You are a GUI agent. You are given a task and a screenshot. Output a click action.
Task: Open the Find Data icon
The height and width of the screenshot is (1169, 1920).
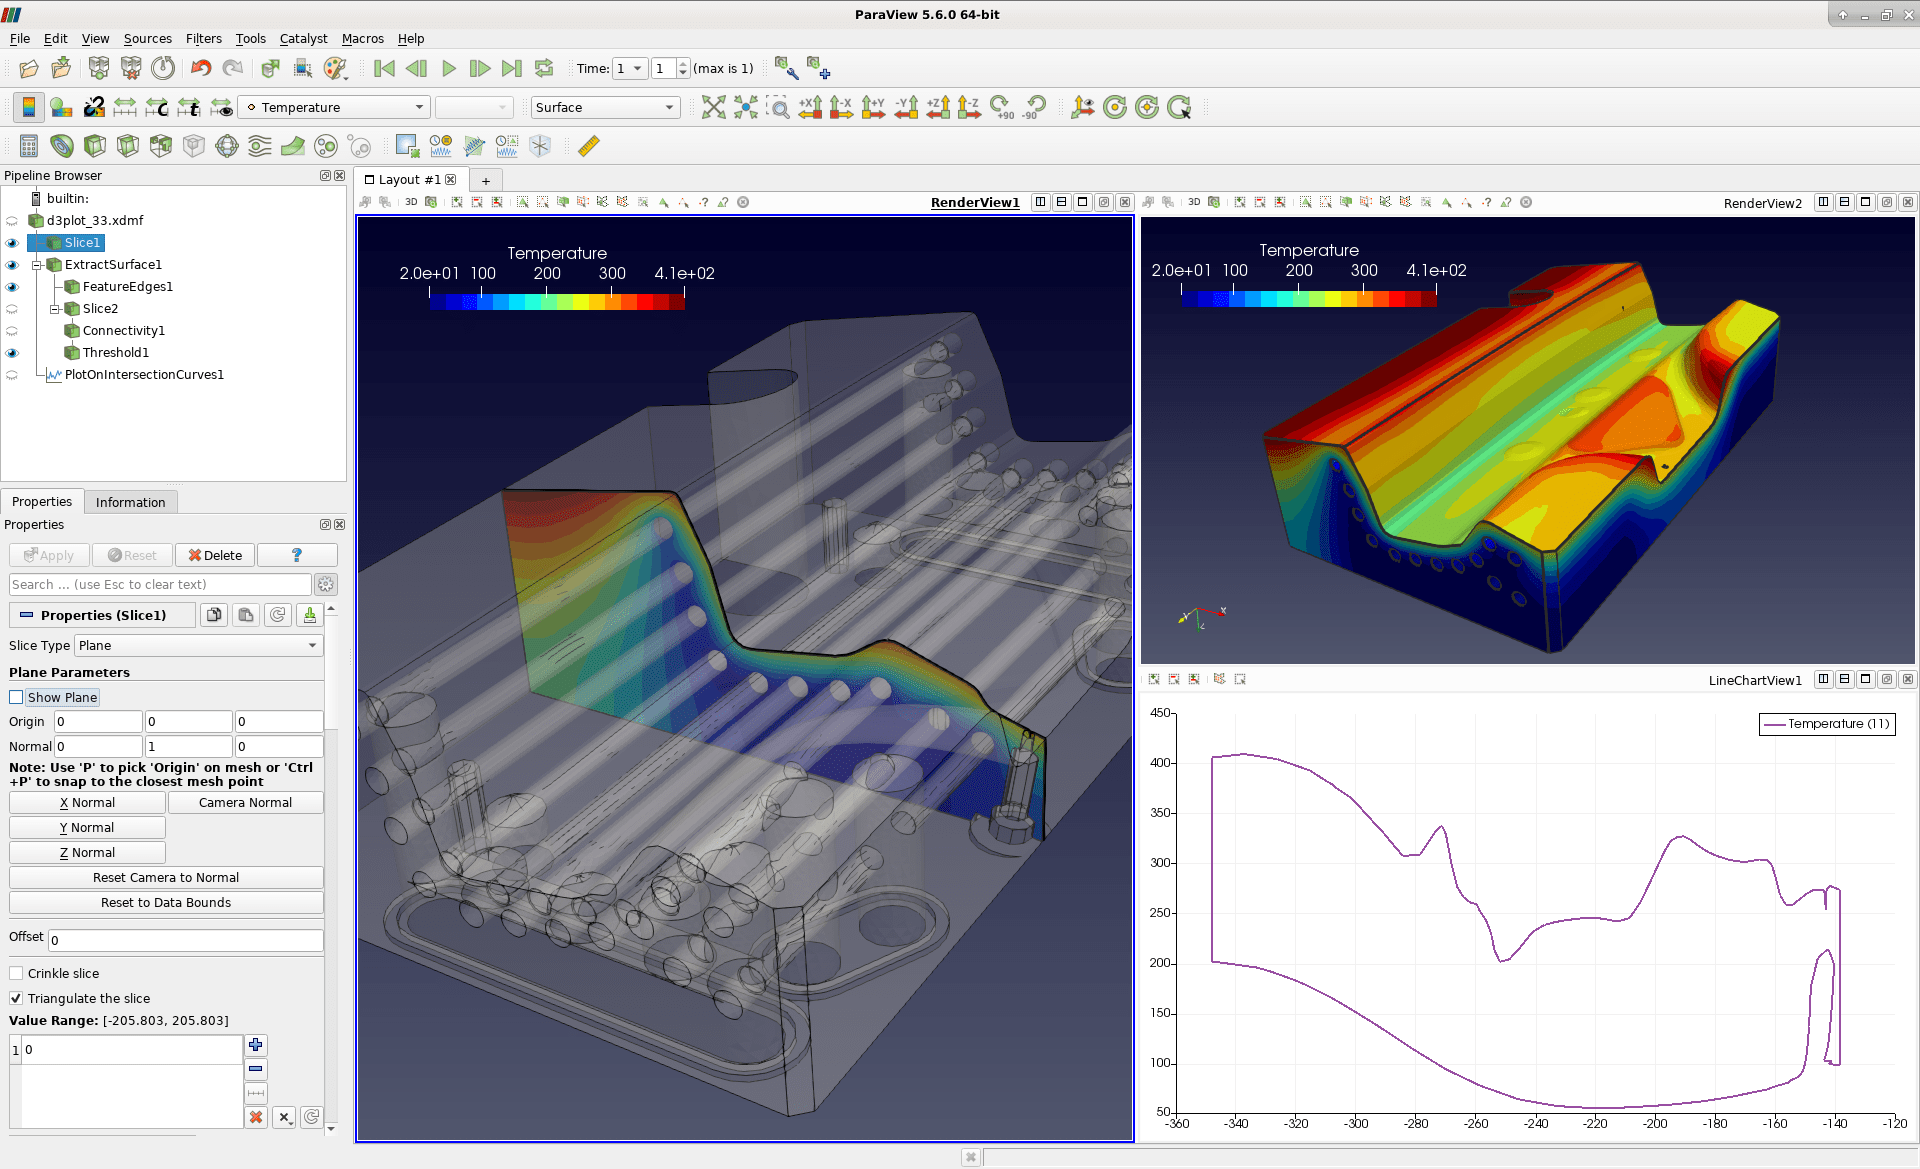pos(303,69)
